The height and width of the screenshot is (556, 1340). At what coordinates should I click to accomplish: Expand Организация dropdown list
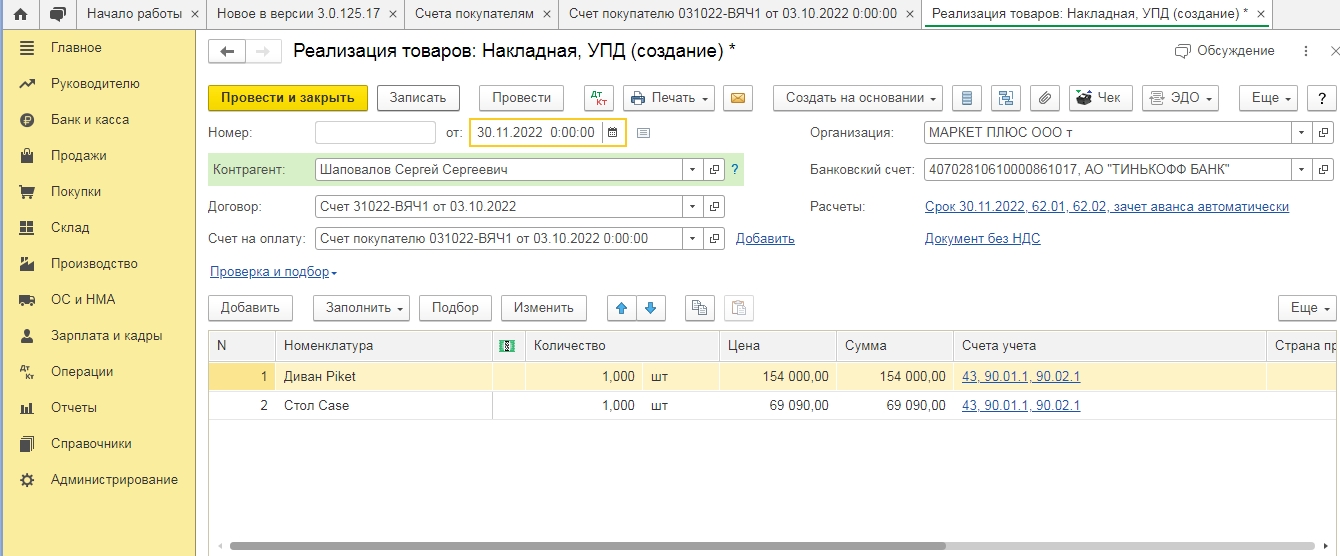[1301, 133]
